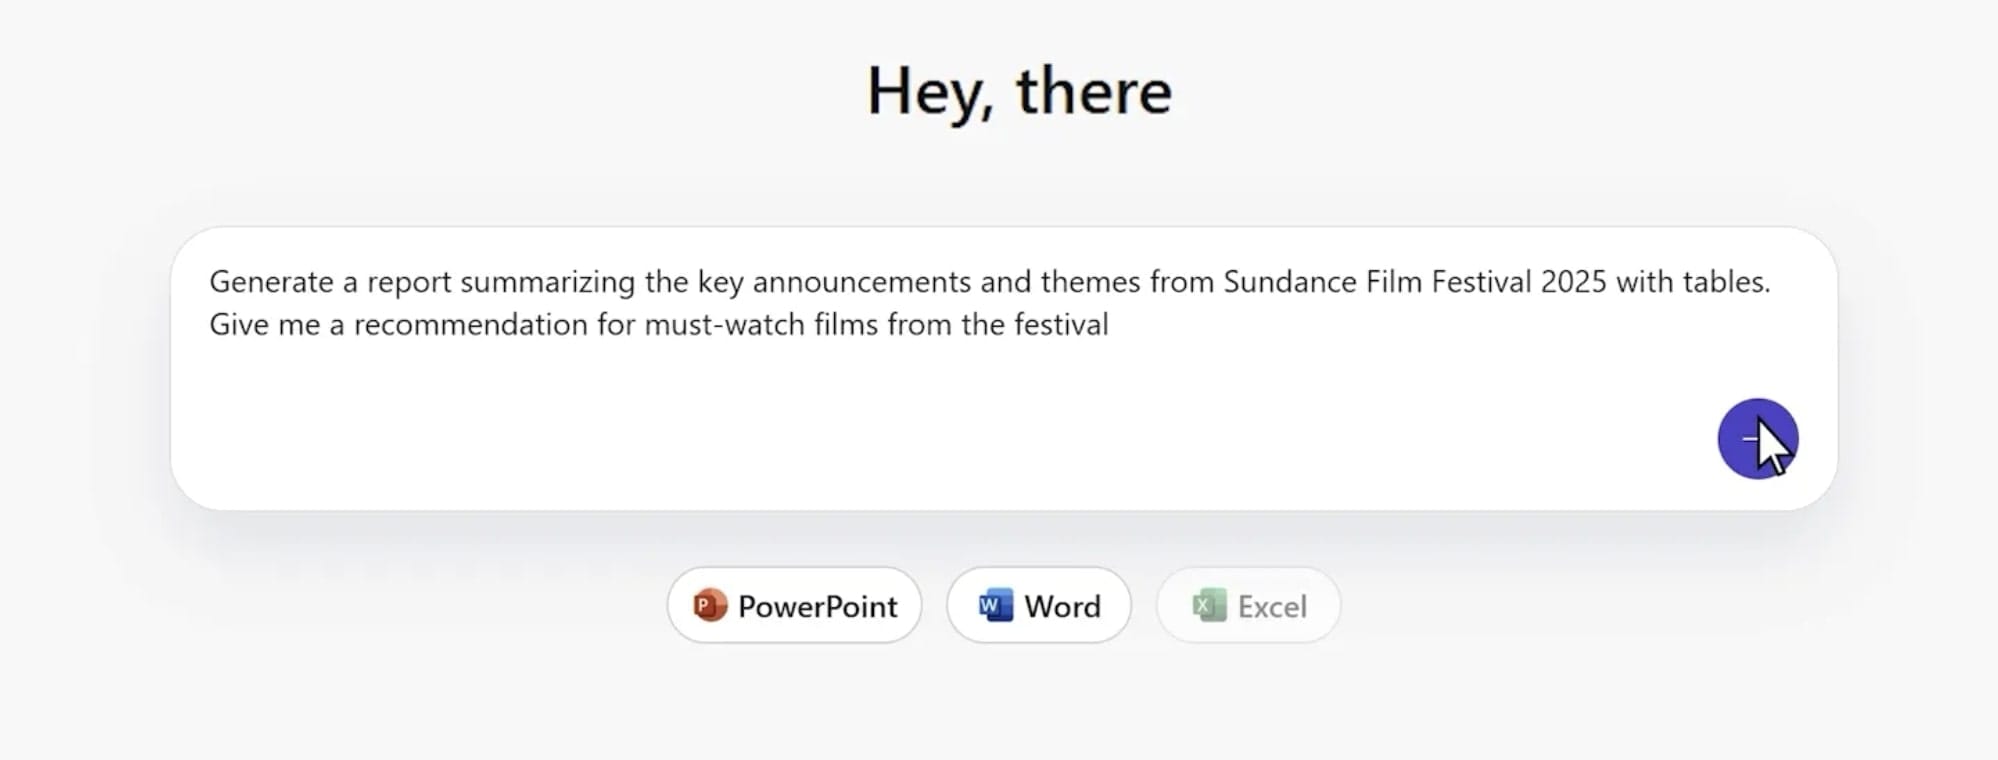
Task: Pick the Excel text label
Action: point(1272,607)
